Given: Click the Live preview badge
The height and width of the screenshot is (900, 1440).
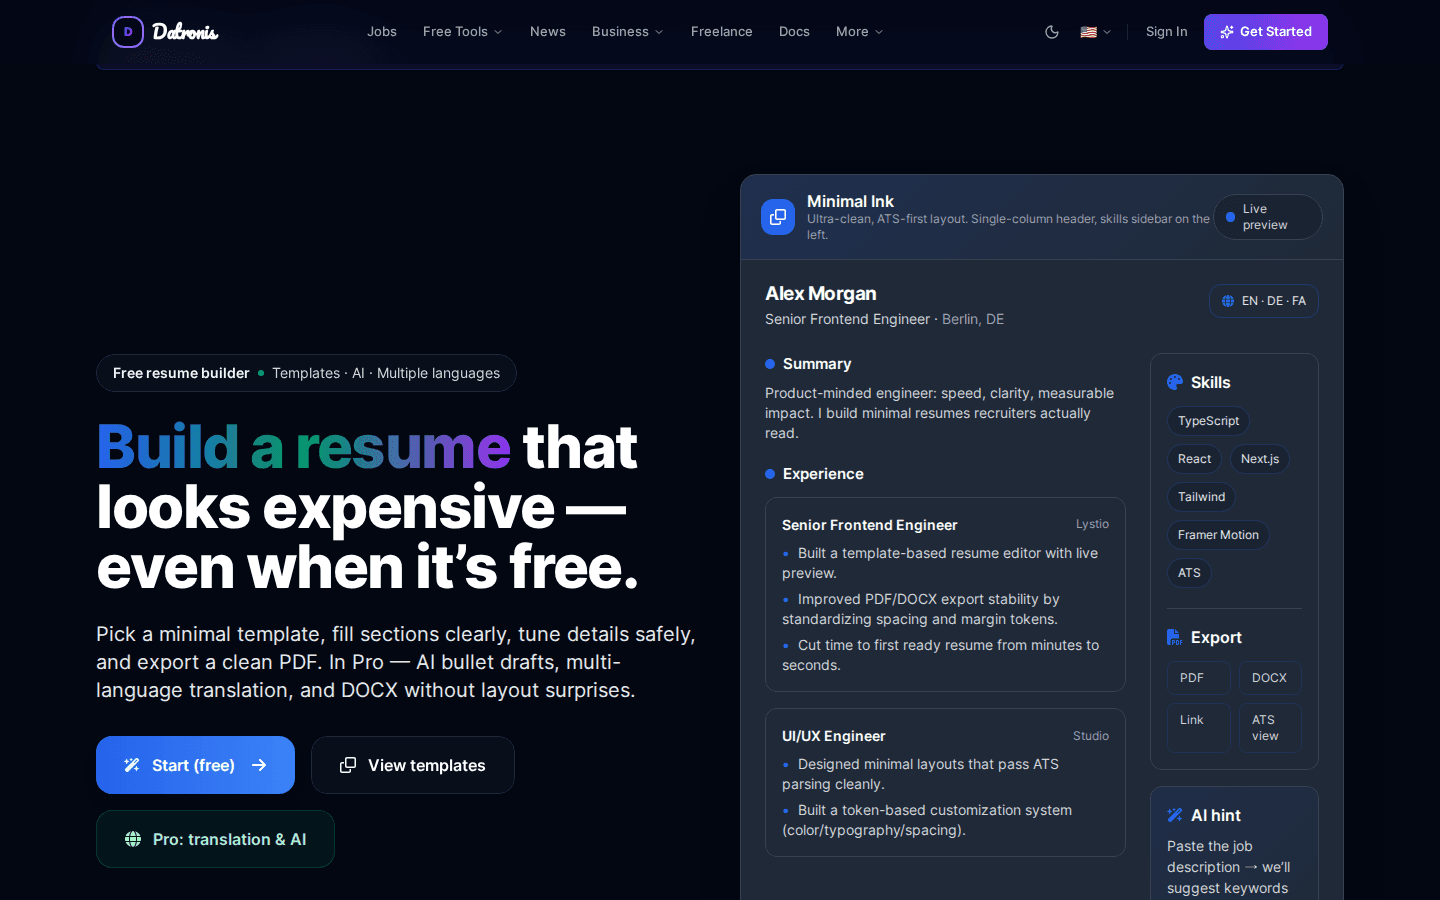Looking at the screenshot, I should [1268, 217].
